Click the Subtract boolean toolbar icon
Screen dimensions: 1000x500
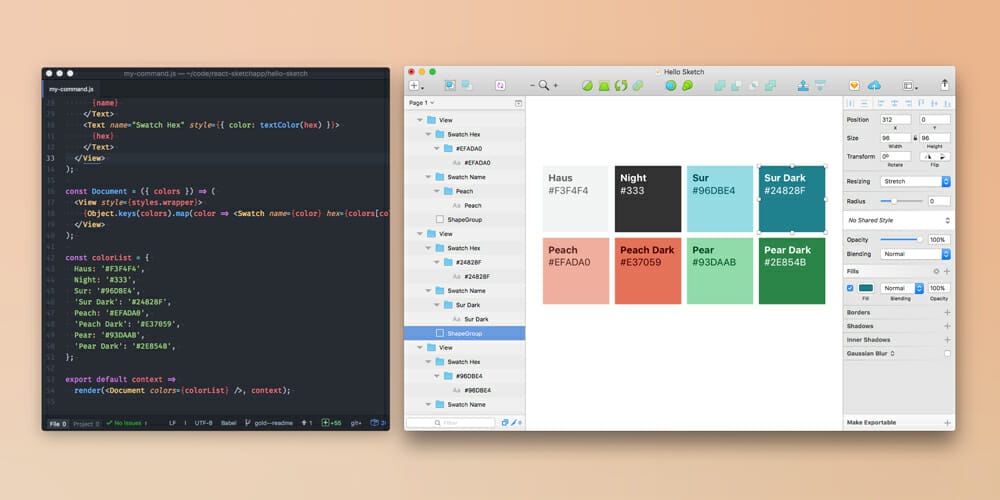(737, 85)
